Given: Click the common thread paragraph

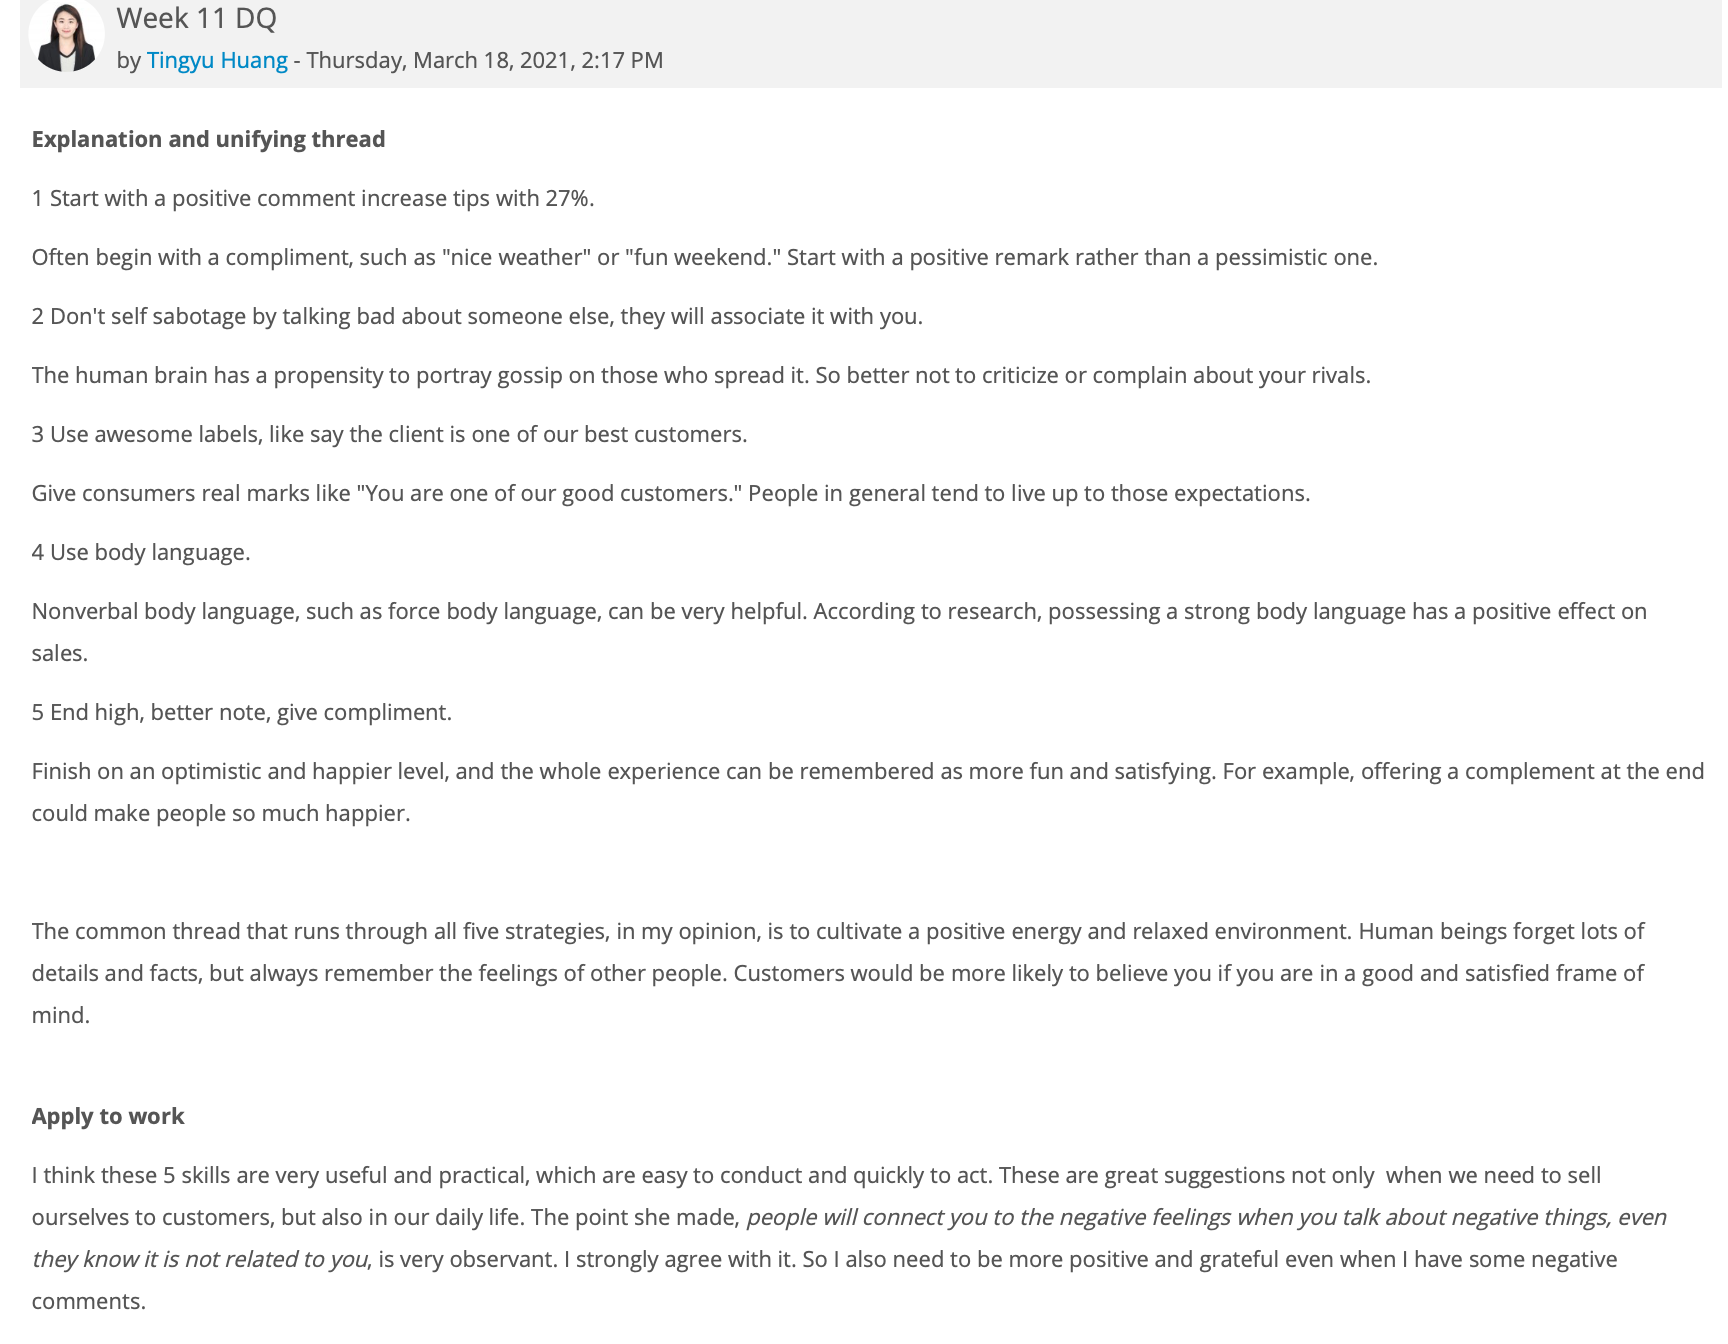Looking at the screenshot, I should [838, 973].
